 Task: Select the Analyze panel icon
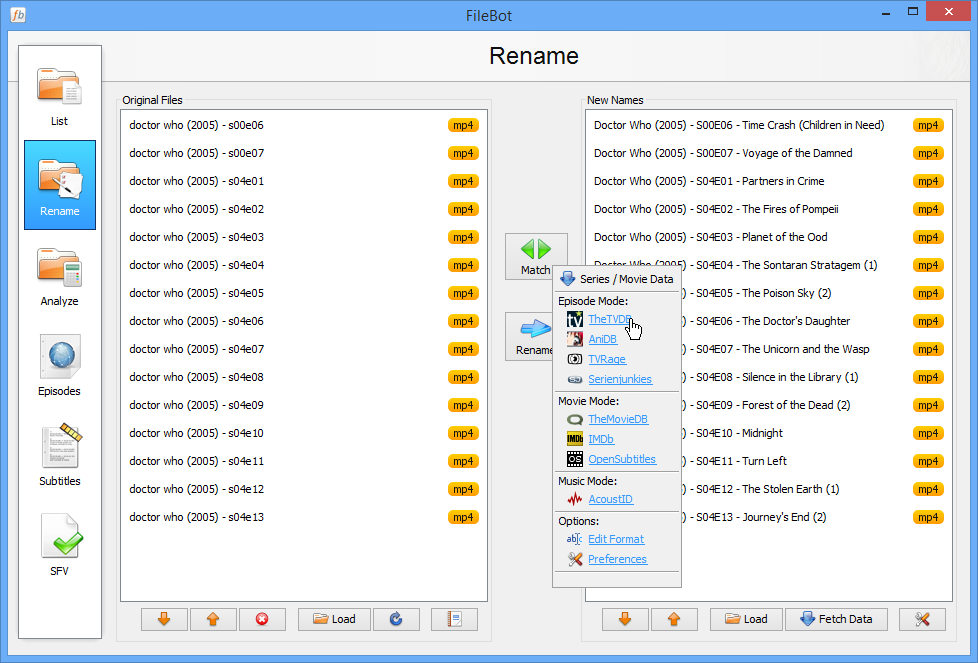click(x=59, y=272)
